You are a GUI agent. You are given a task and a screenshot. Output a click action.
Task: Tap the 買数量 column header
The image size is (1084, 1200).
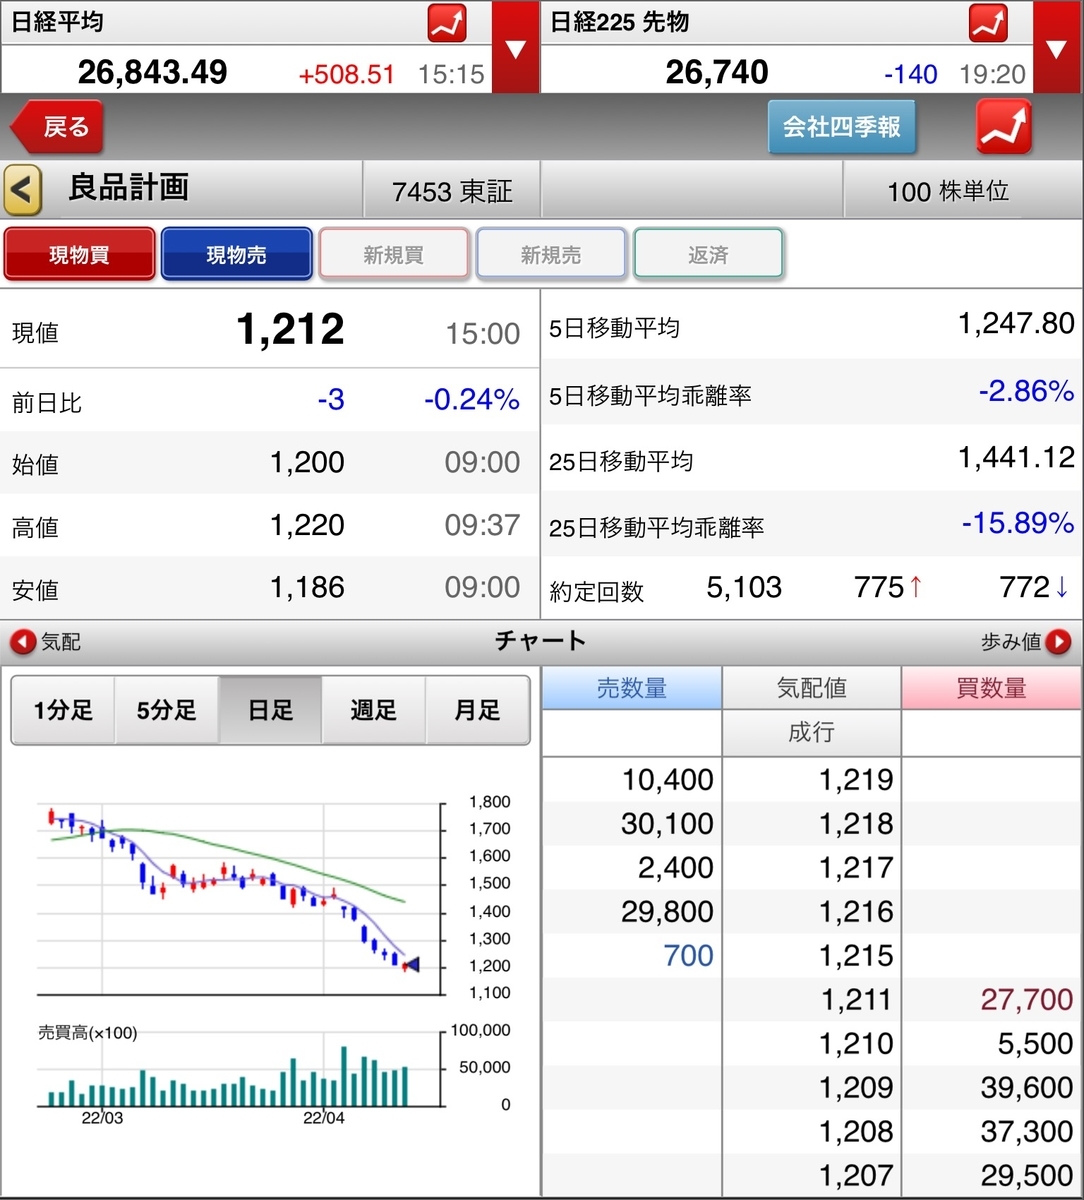[x=991, y=688]
